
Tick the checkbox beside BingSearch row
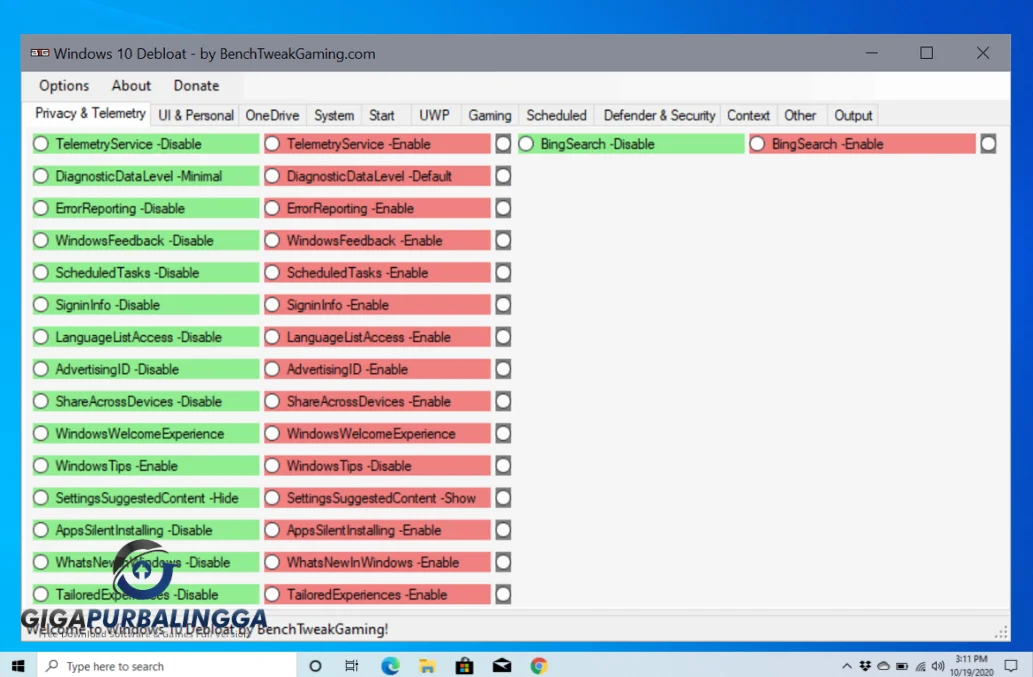coord(988,144)
